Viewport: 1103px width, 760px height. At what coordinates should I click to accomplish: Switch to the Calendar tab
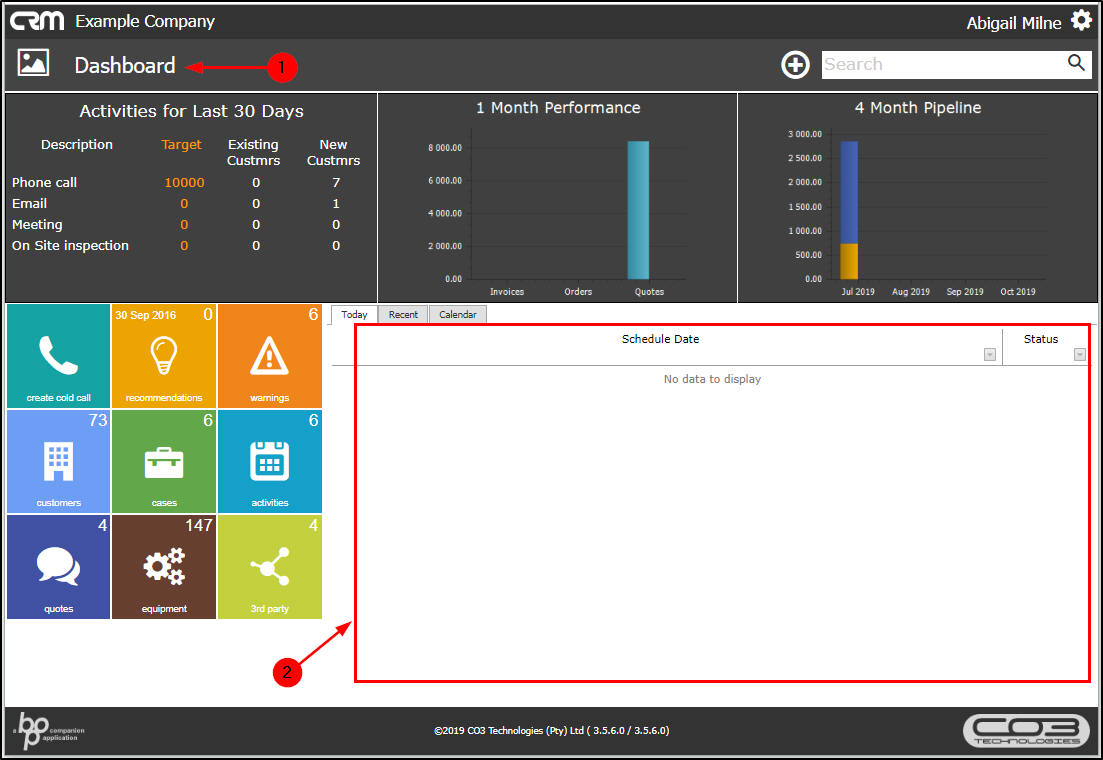point(457,315)
